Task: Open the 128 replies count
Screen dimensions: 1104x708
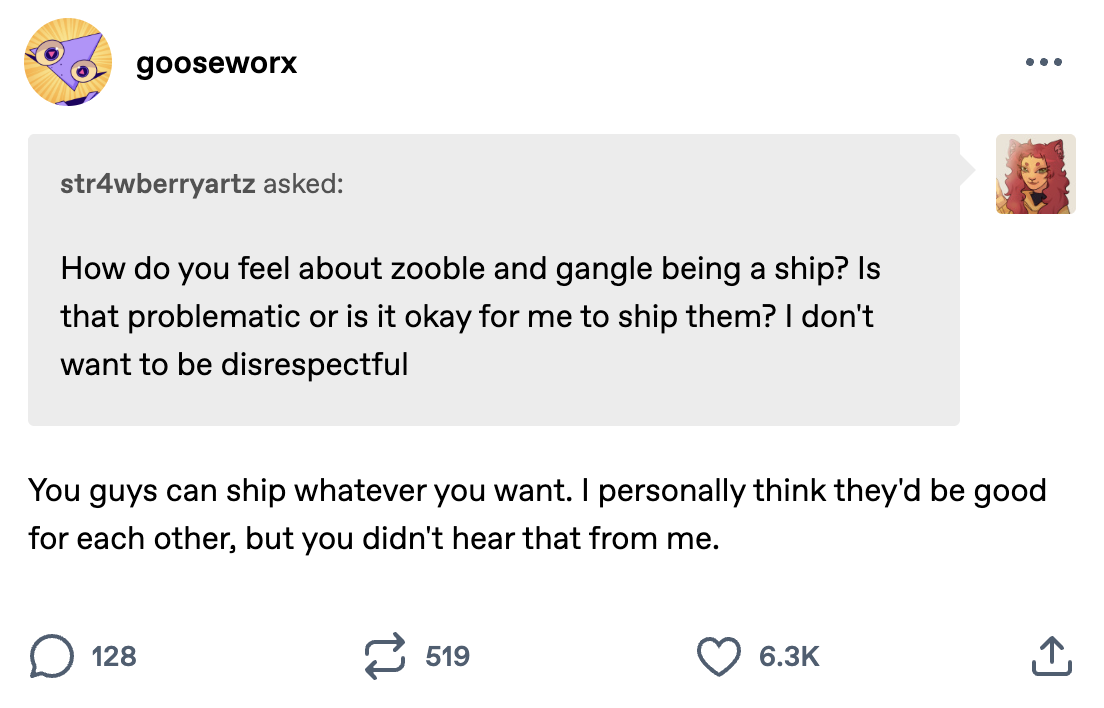Action: tap(113, 656)
